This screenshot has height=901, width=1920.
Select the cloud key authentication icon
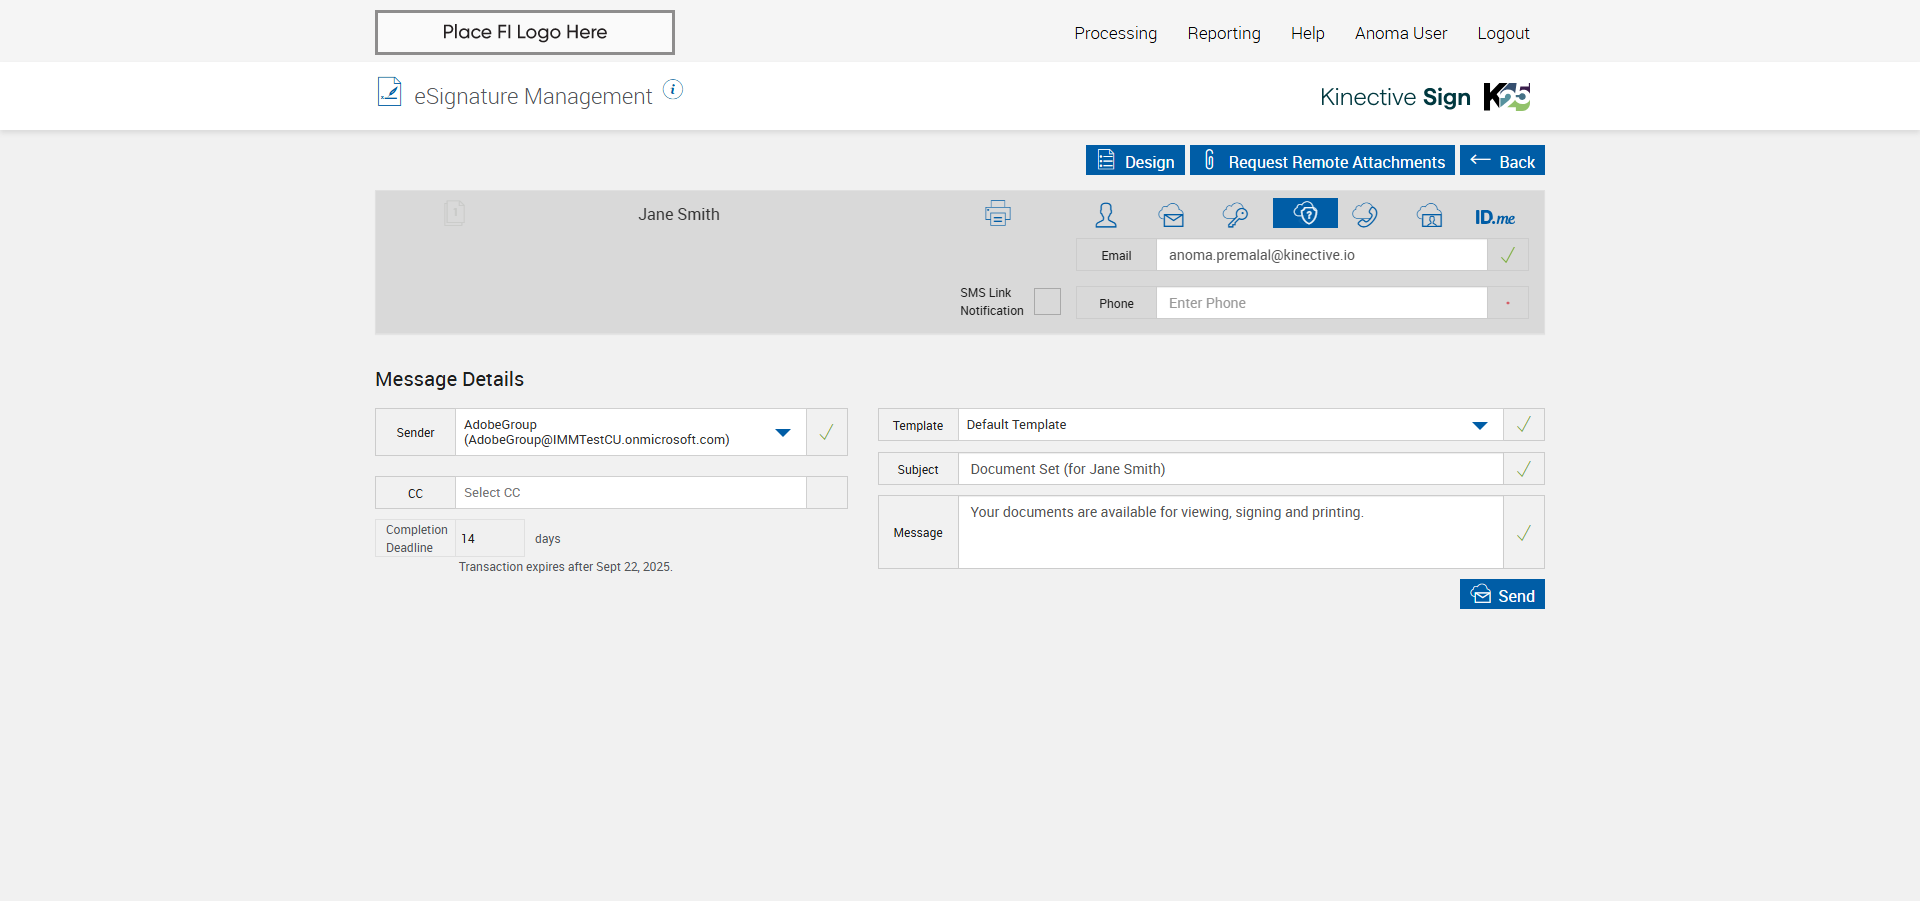tap(1235, 215)
